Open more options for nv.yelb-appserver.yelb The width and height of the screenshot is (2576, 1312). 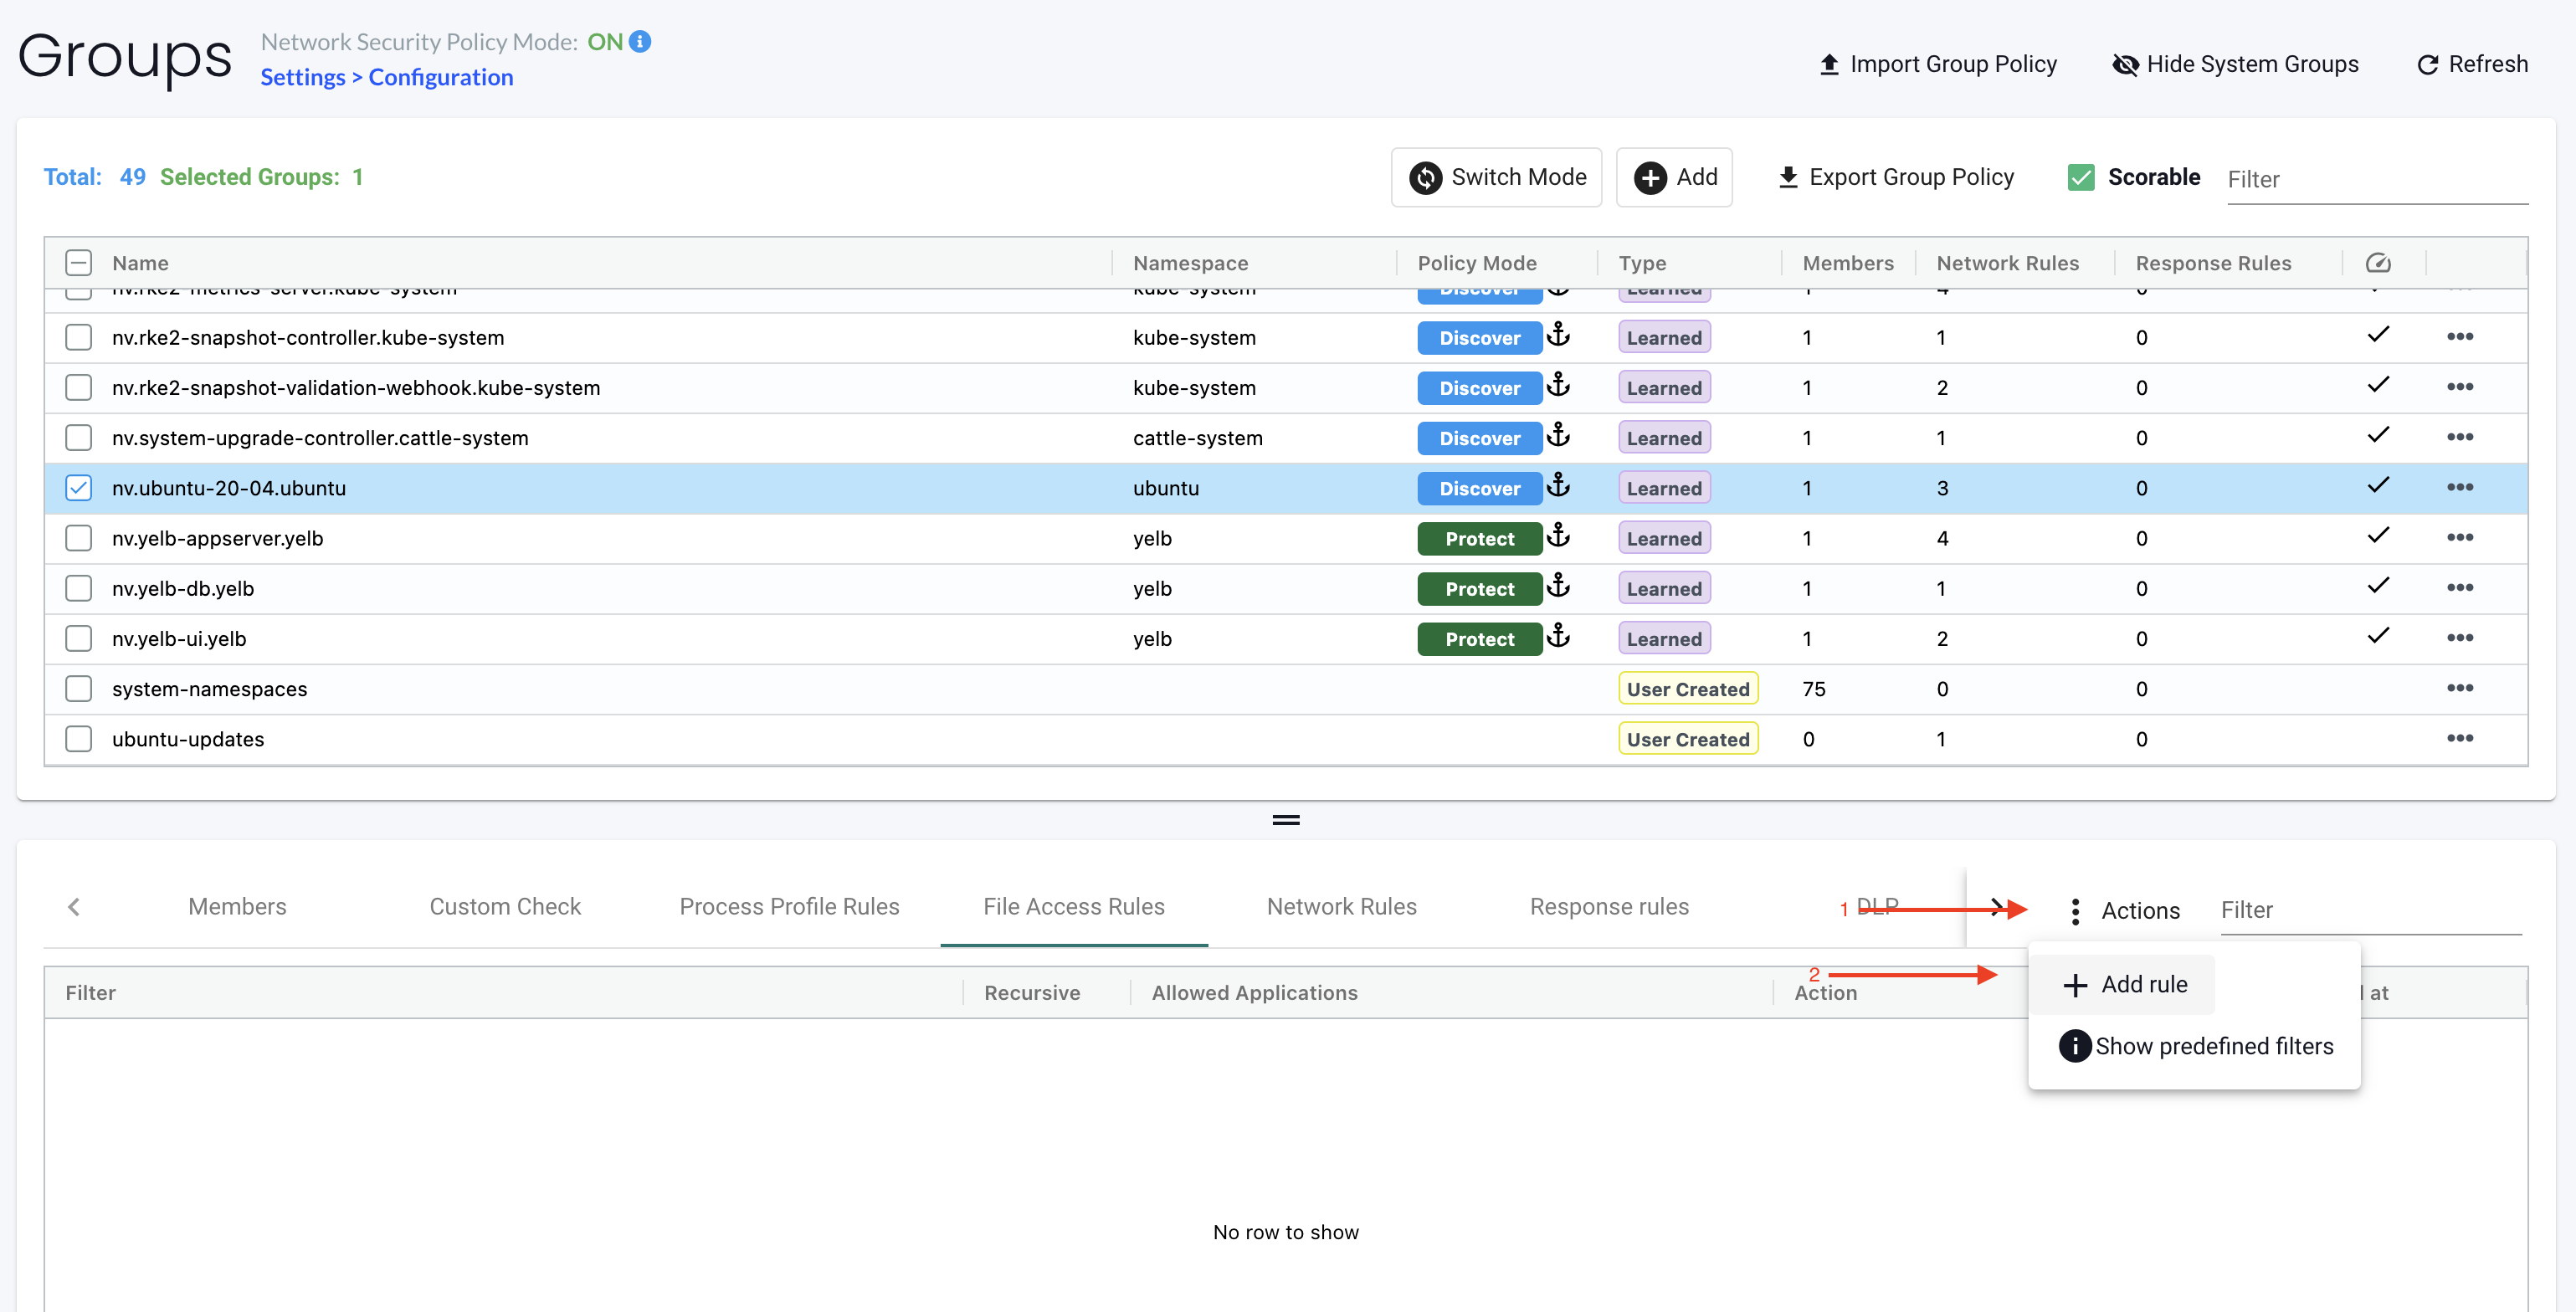tap(2459, 538)
